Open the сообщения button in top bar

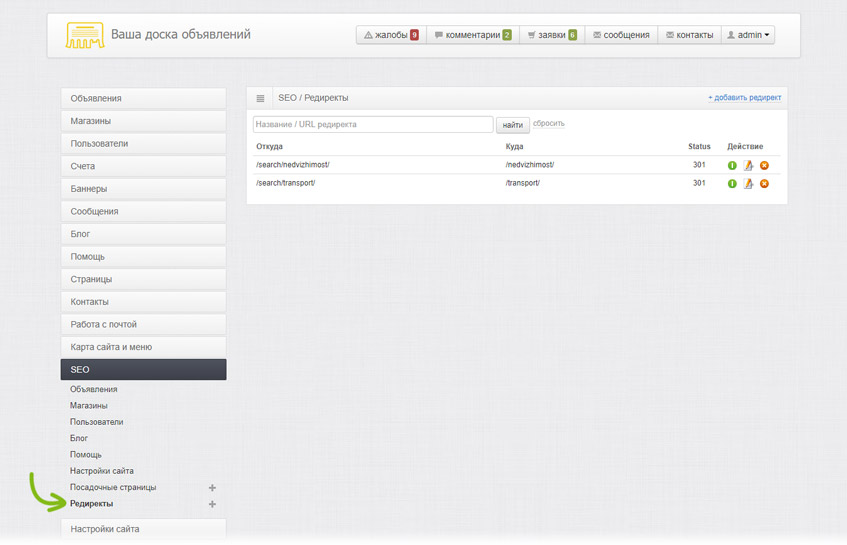point(621,35)
